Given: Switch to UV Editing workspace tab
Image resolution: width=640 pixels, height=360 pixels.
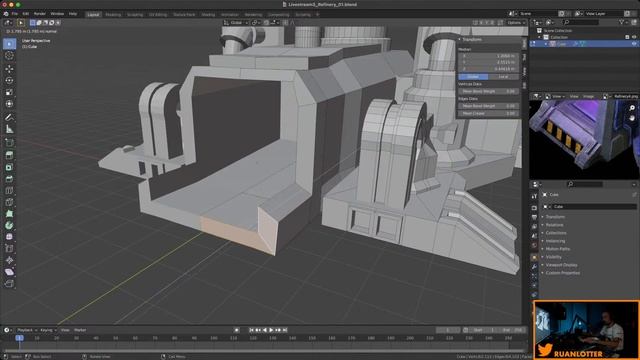Looking at the screenshot, I should 158,14.
